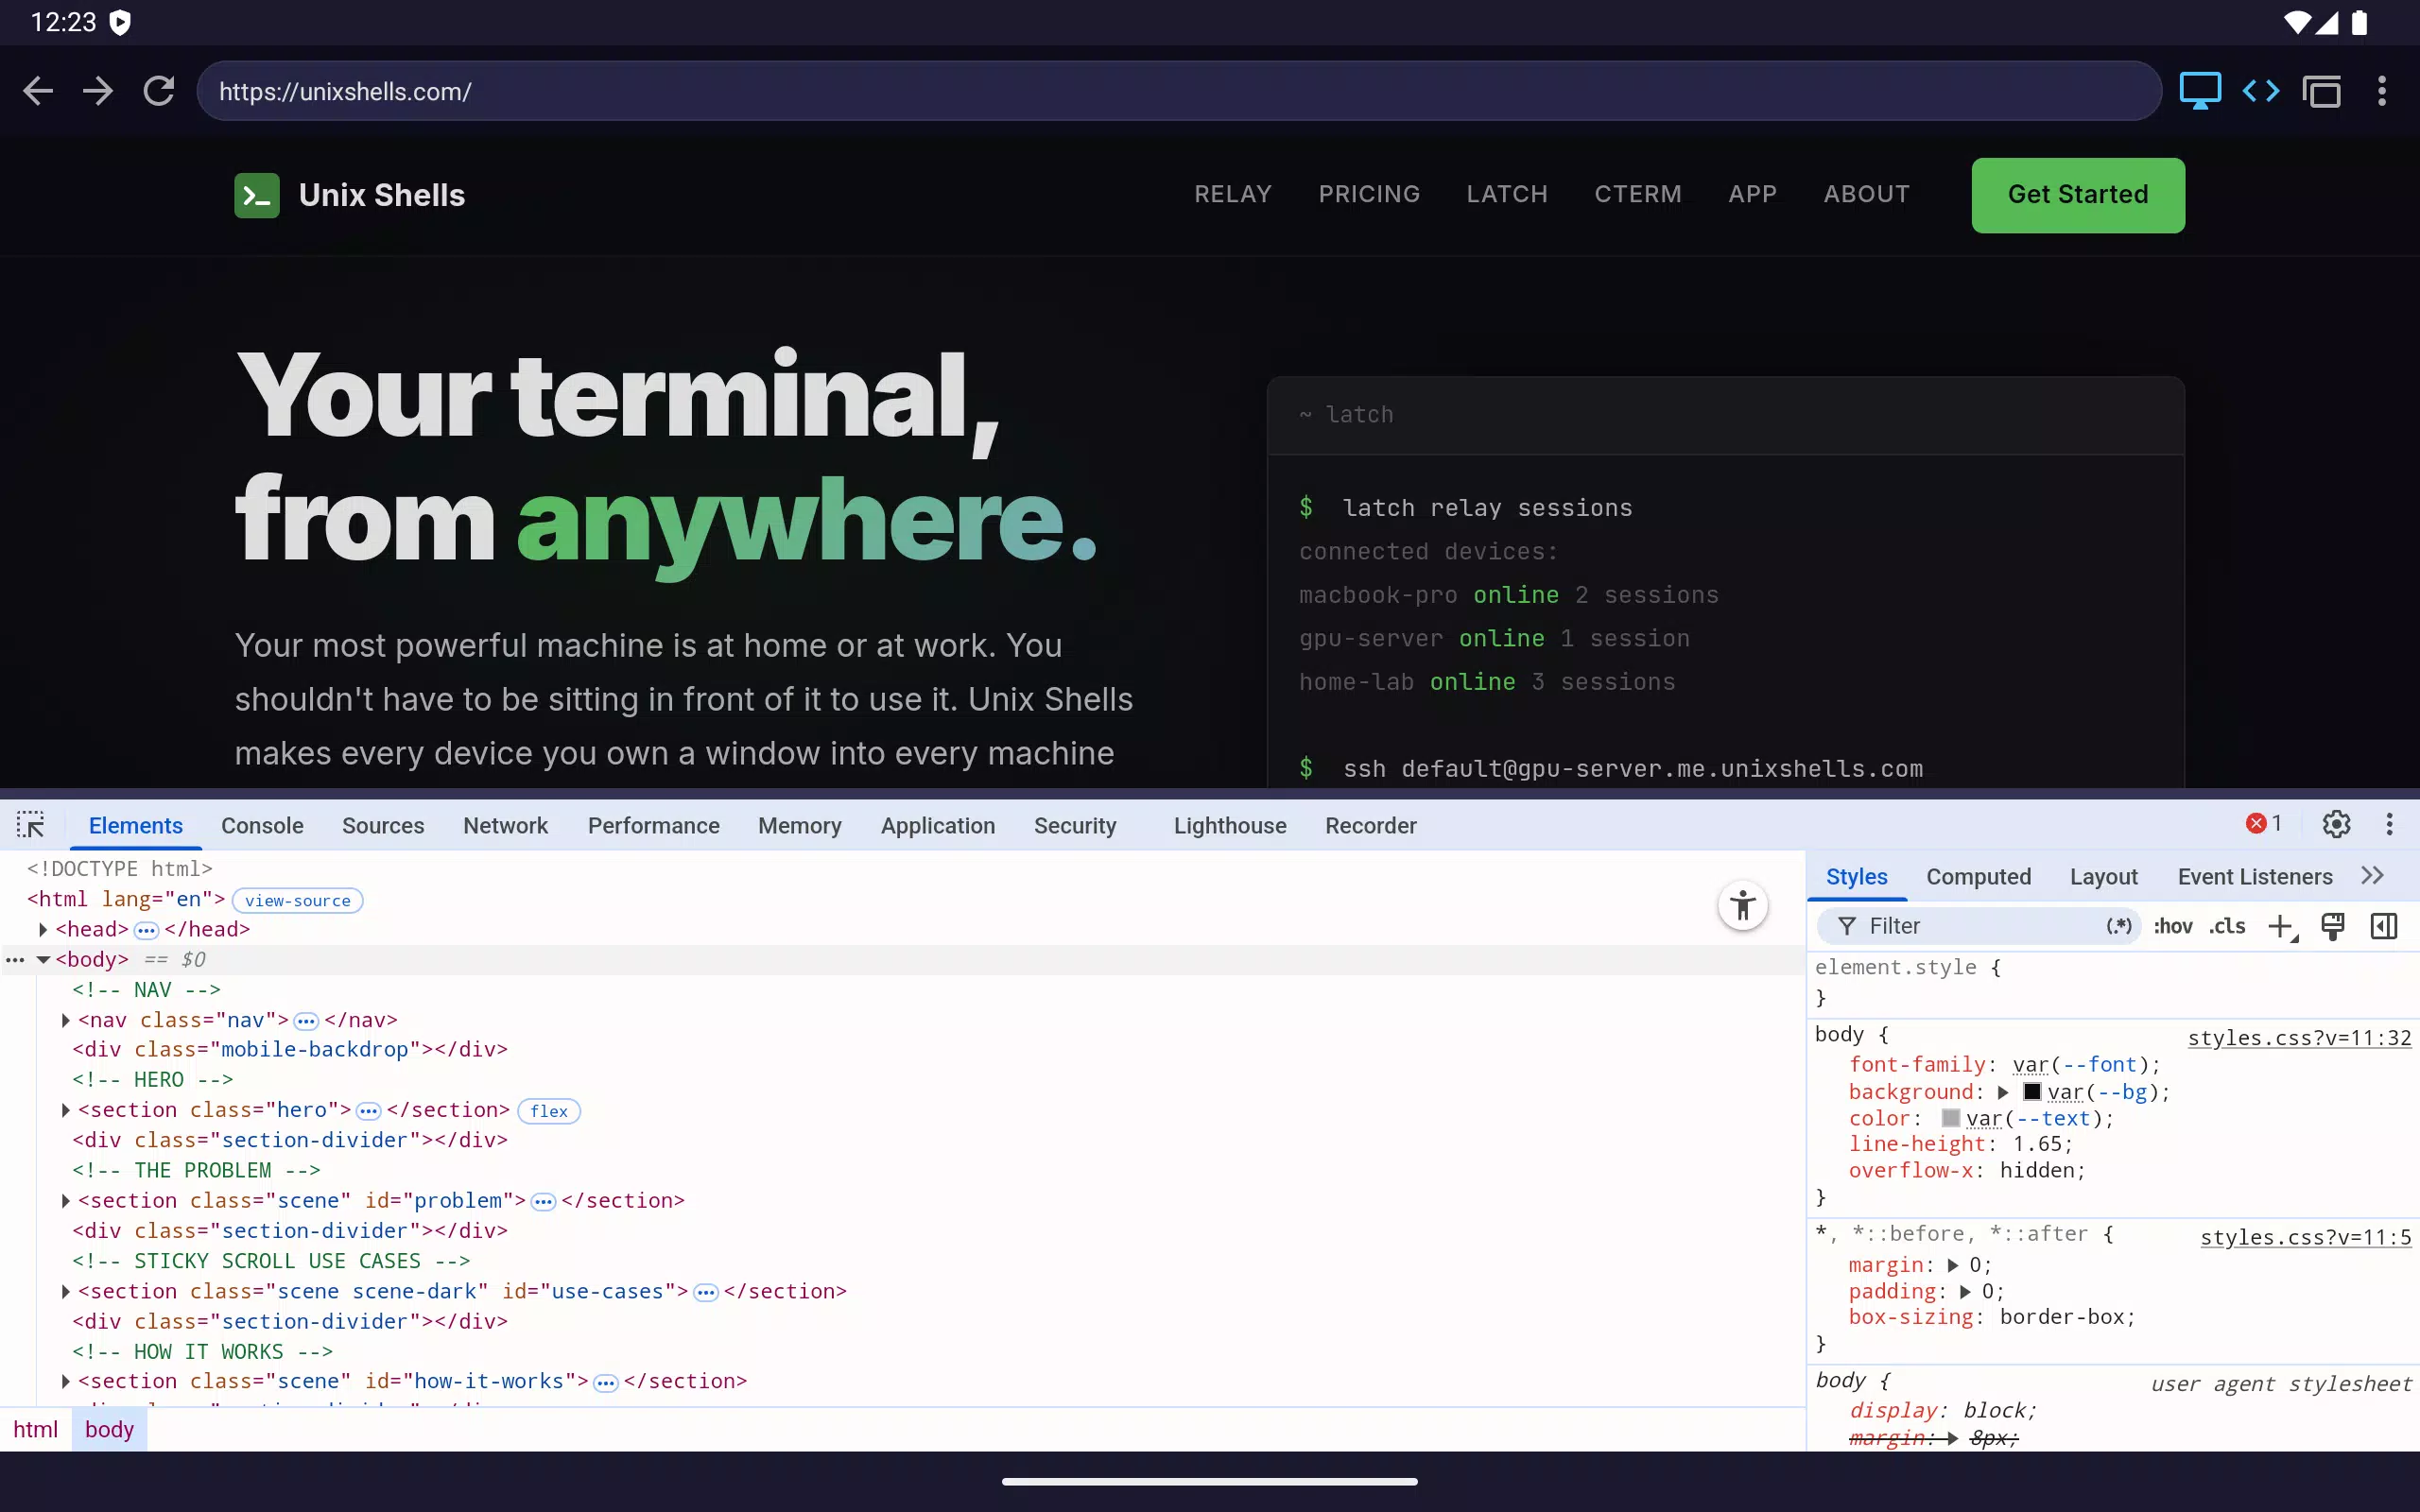The height and width of the screenshot is (1512, 2420).
Task: Click the --bg background color swatch
Action: point(2032,1091)
